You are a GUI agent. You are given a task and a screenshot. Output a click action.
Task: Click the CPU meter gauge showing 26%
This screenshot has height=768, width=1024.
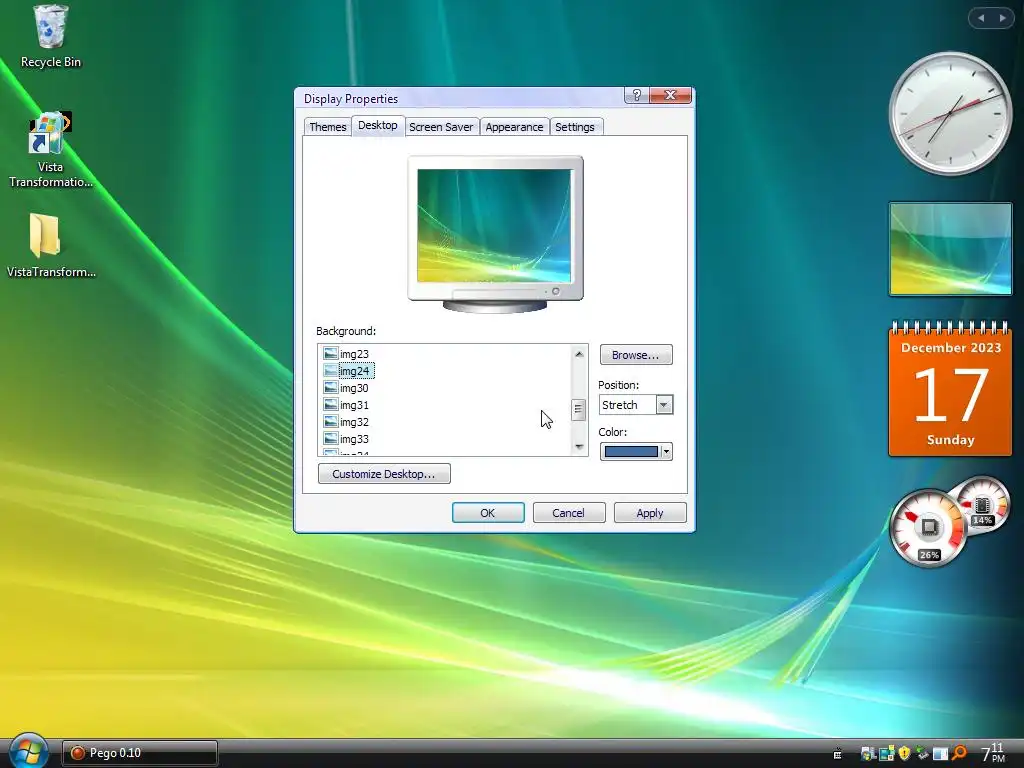(928, 528)
